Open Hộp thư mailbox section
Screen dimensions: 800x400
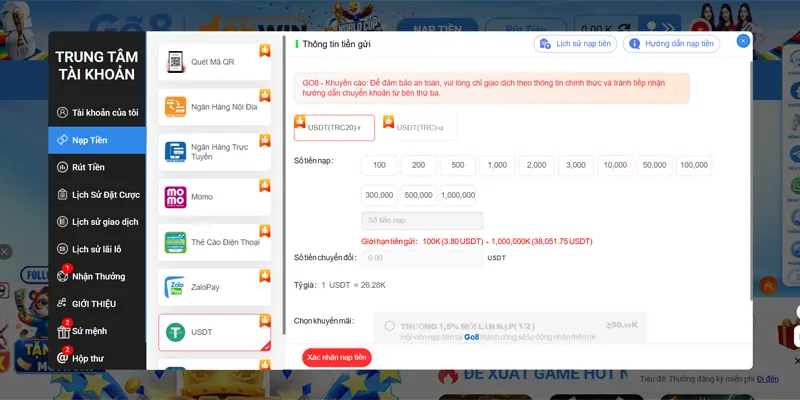(97, 358)
